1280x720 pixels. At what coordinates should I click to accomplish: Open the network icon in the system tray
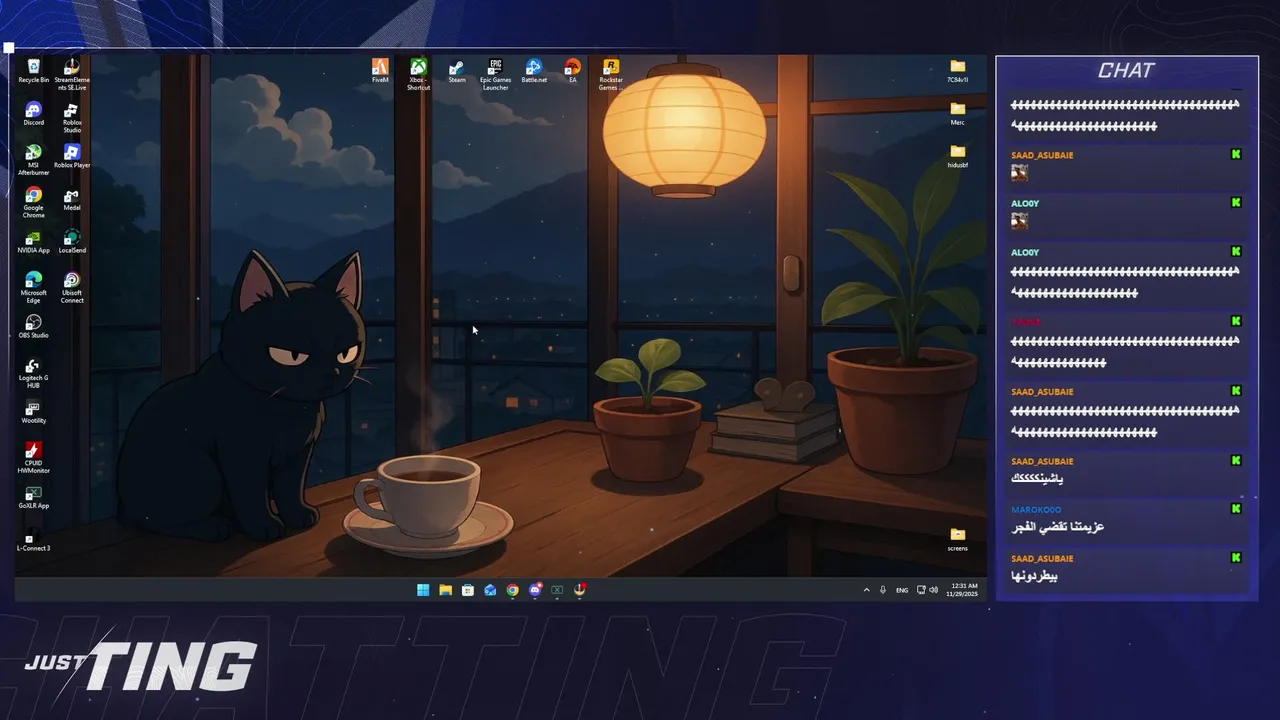[x=921, y=590]
